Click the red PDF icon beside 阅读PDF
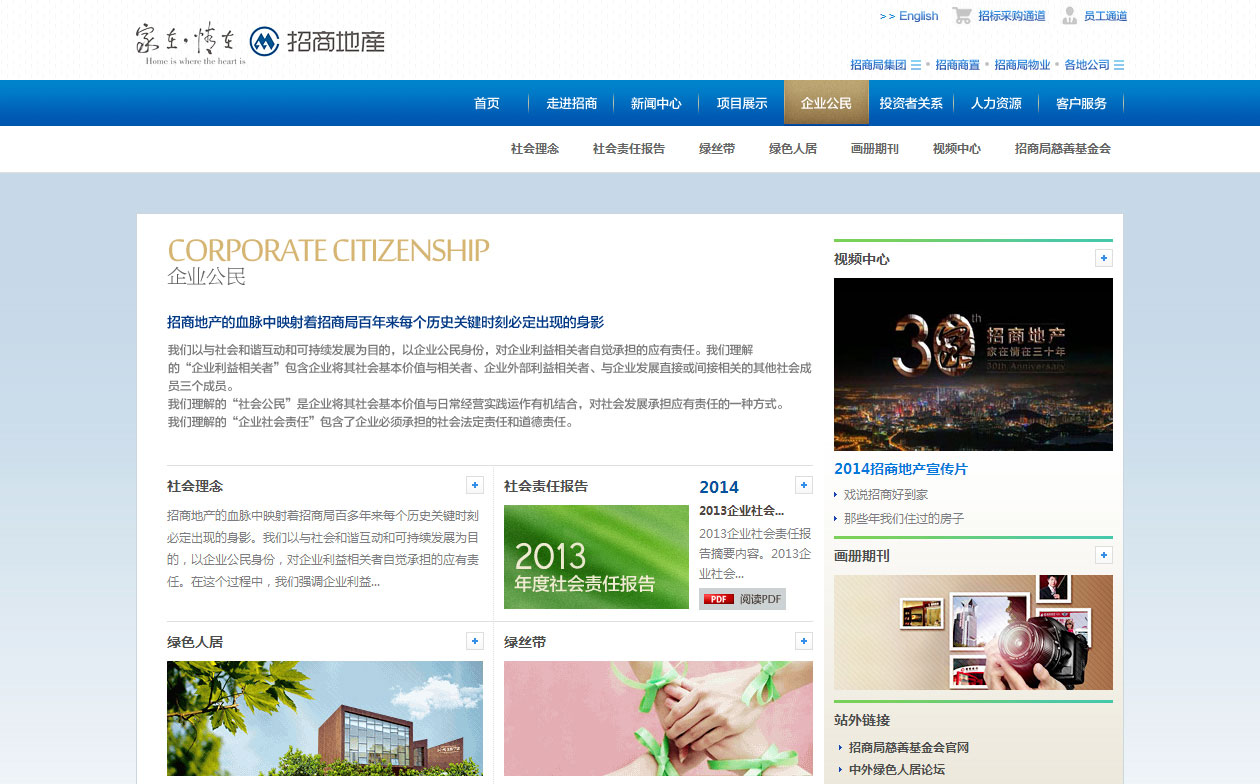Image resolution: width=1260 pixels, height=784 pixels. pyautogui.click(x=718, y=599)
